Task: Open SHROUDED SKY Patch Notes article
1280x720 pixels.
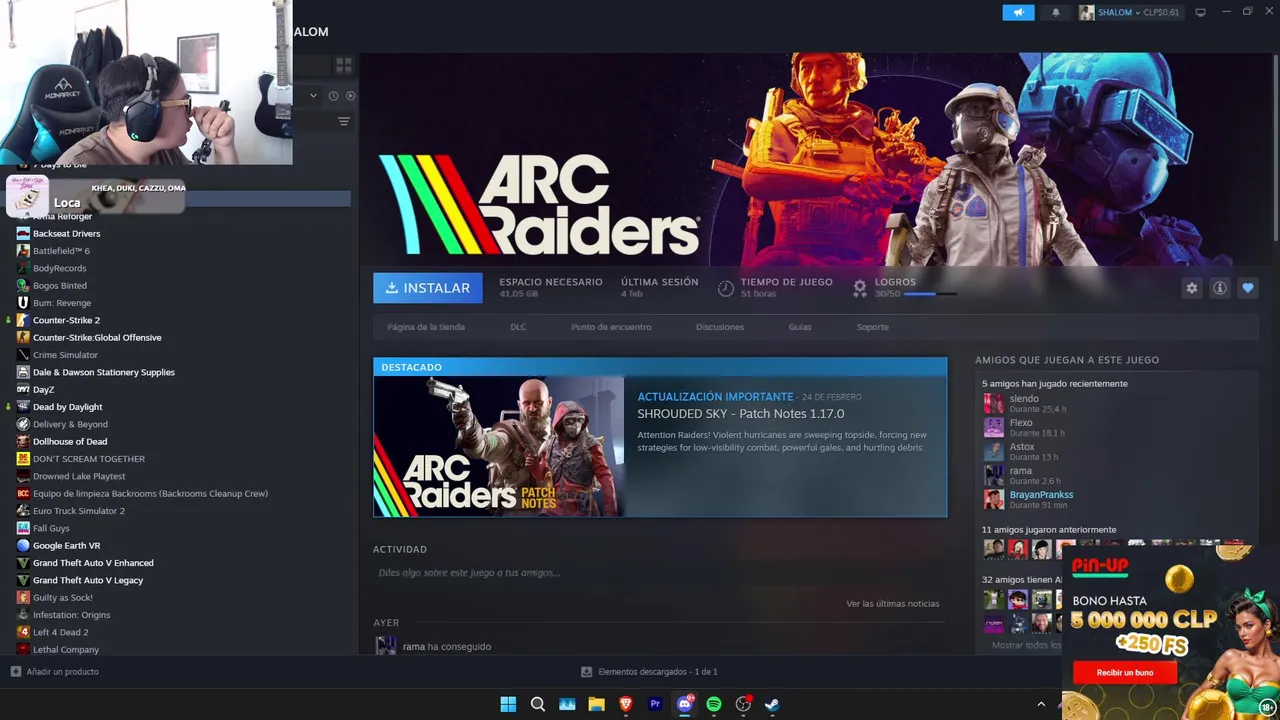Action: point(741,414)
